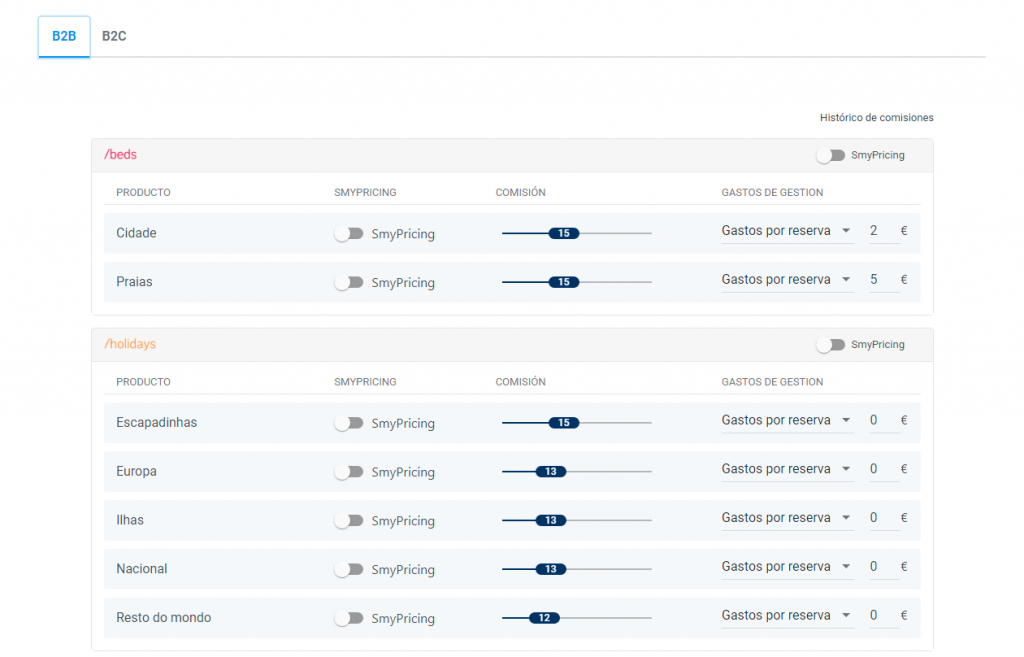Click the Cidade commission slider handle

[564, 233]
